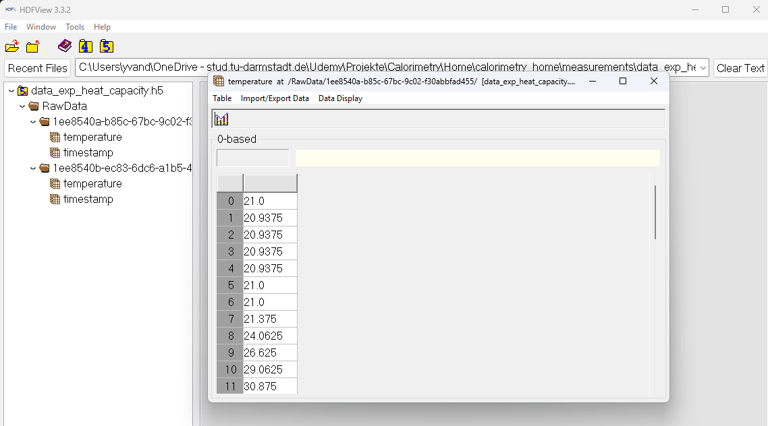Close the temperature table window
768x426 pixels.
654,81
